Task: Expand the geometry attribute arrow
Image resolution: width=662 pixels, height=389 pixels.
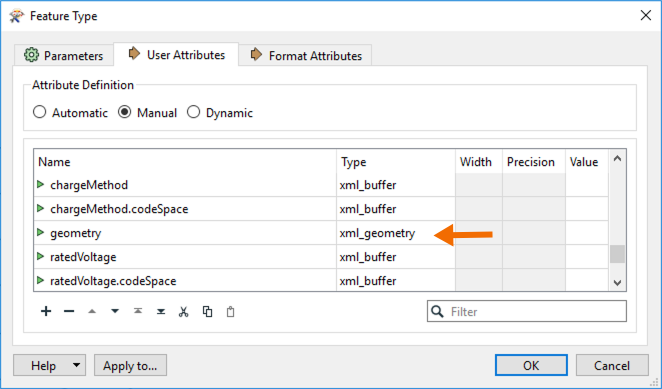Action: point(41,233)
